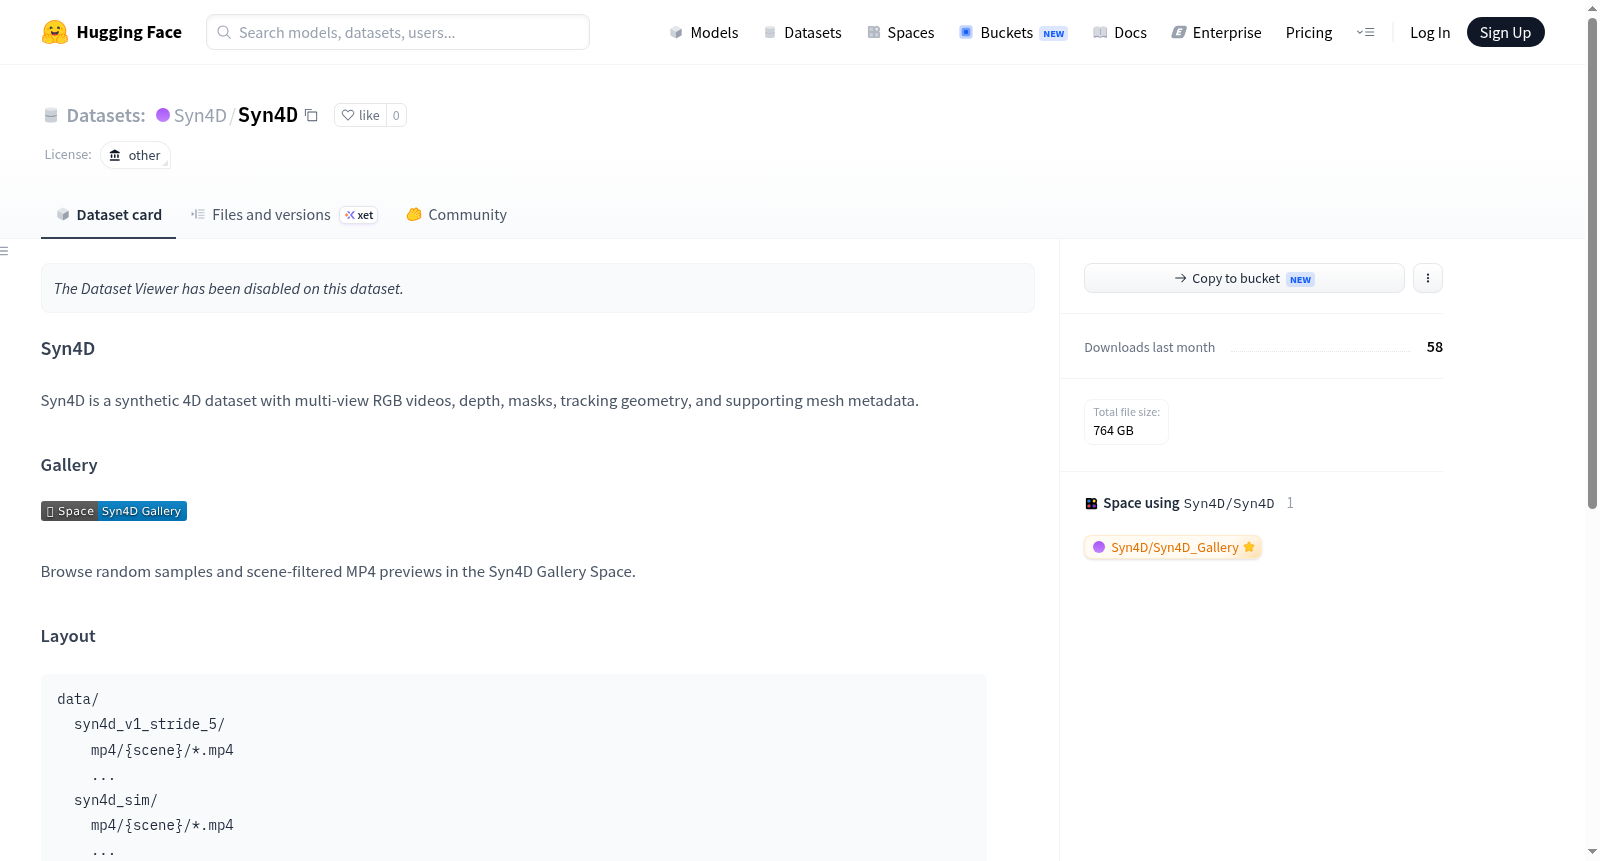The width and height of the screenshot is (1600, 861).
Task: Click the Syn4D dataset name title
Action: [x=268, y=115]
